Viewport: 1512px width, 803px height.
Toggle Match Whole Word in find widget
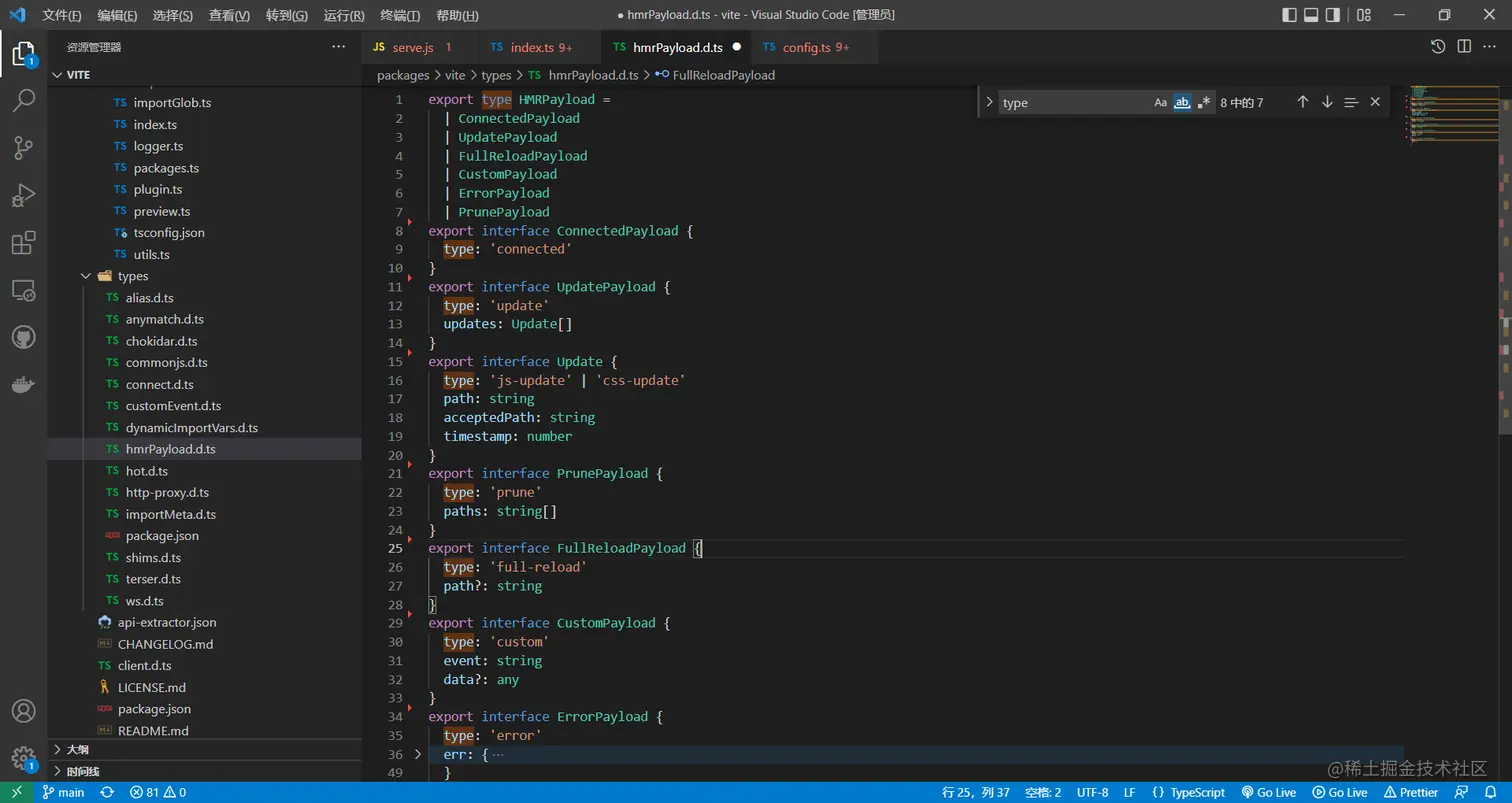(1182, 102)
